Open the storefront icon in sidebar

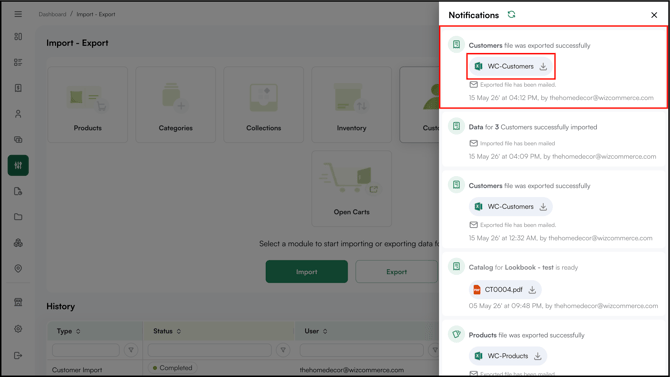point(18,302)
